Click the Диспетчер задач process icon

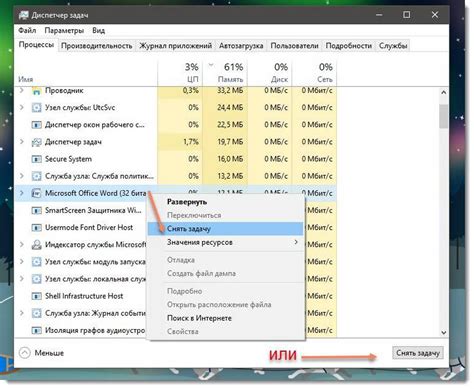point(36,142)
